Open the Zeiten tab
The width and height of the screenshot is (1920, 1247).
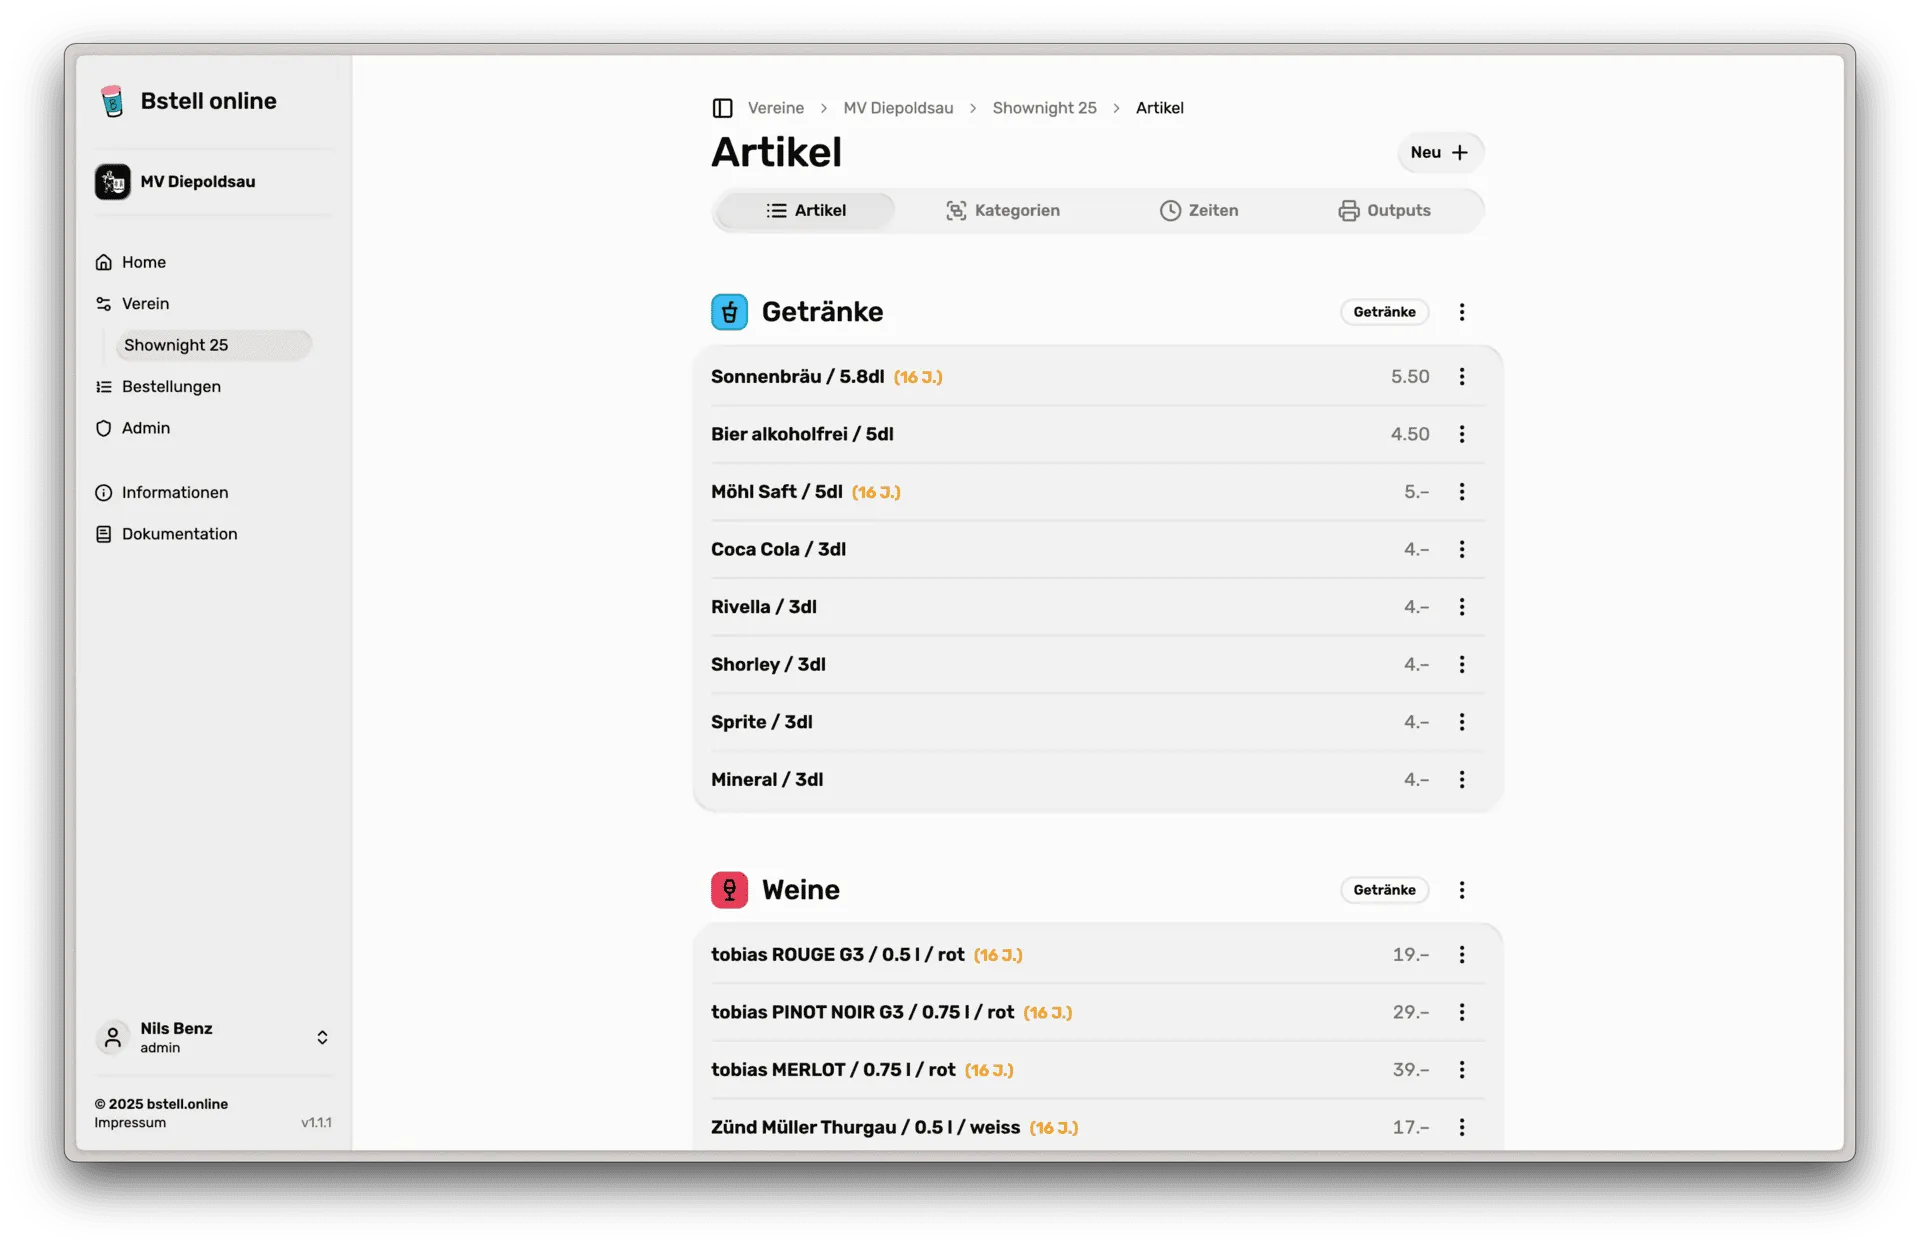tap(1198, 211)
